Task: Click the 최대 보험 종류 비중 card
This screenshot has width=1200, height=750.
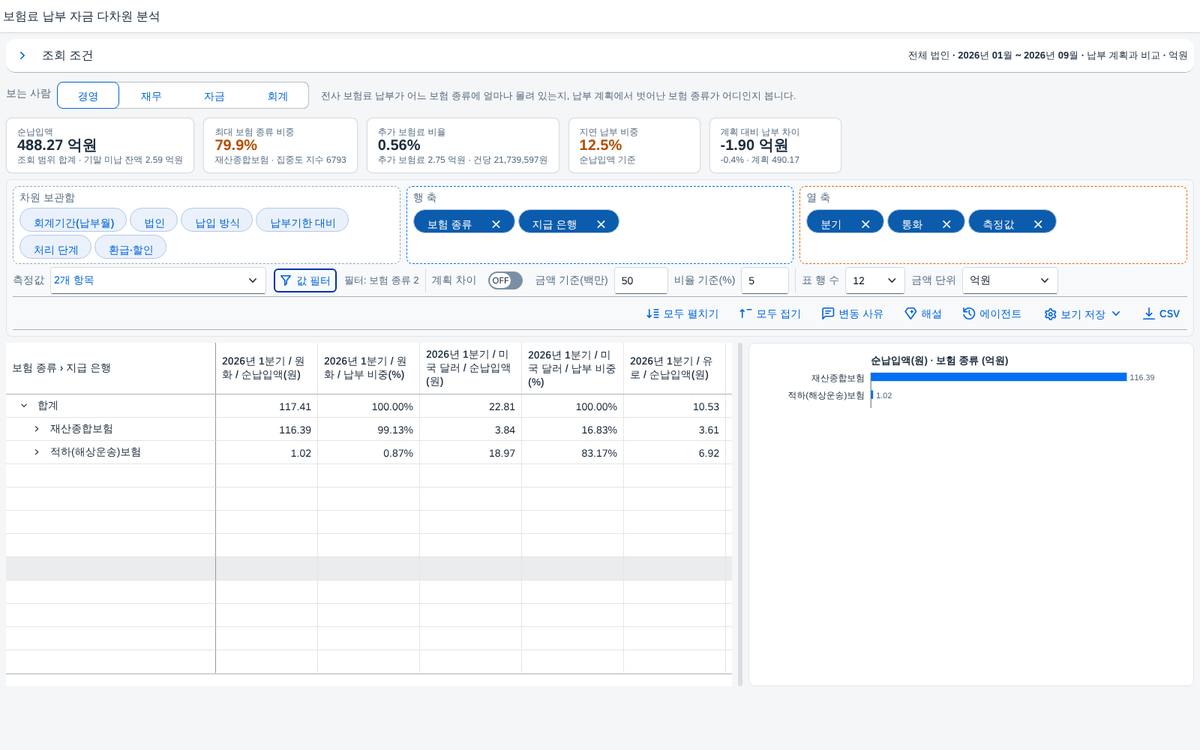Action: coord(279,145)
